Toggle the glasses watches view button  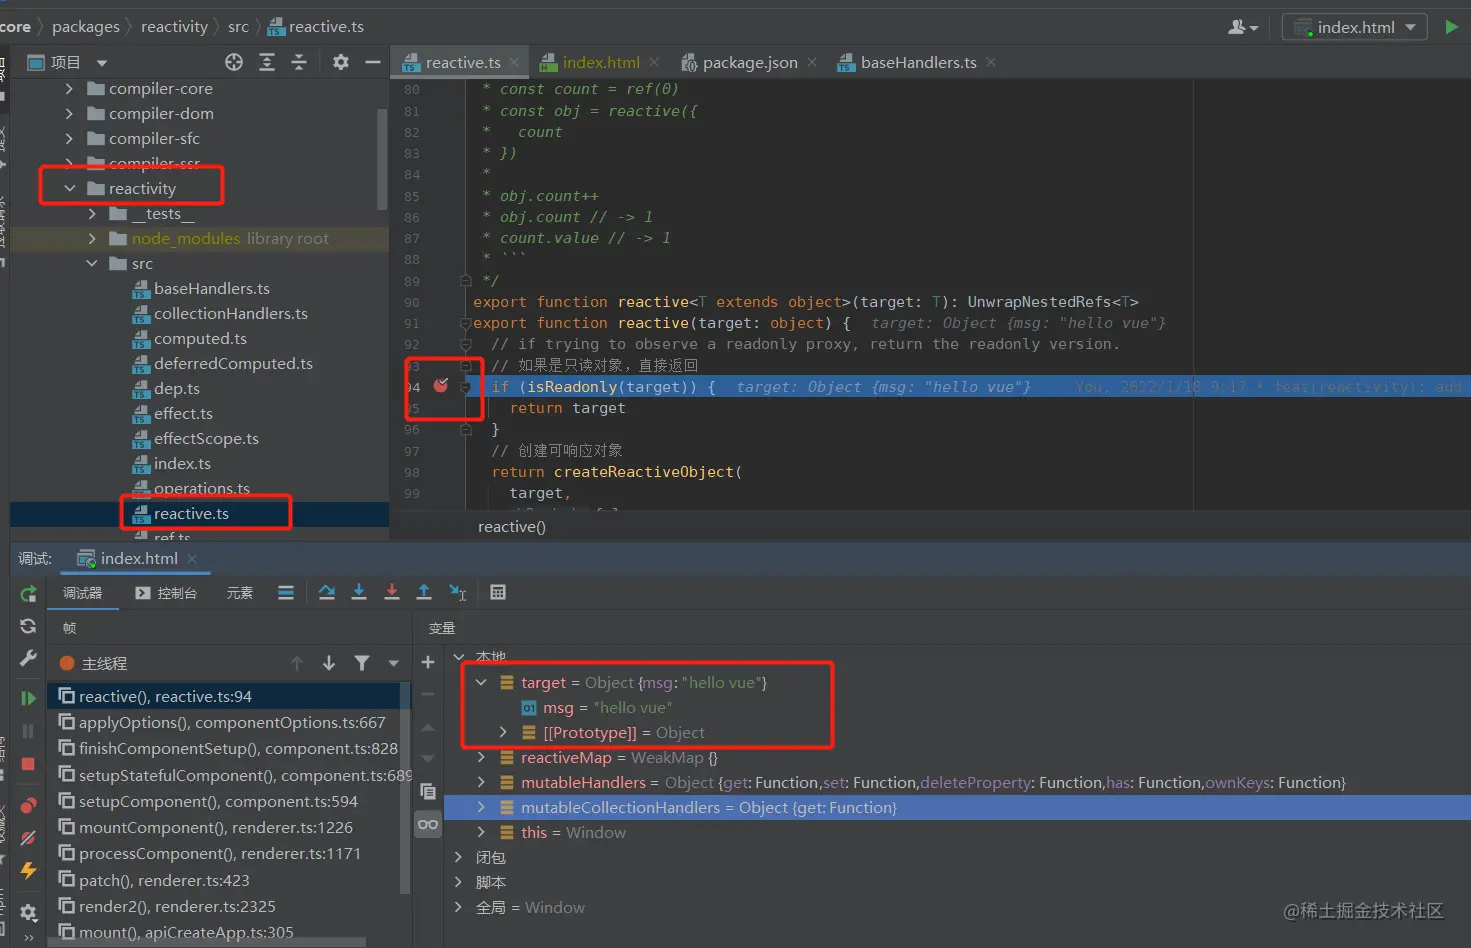tap(428, 824)
